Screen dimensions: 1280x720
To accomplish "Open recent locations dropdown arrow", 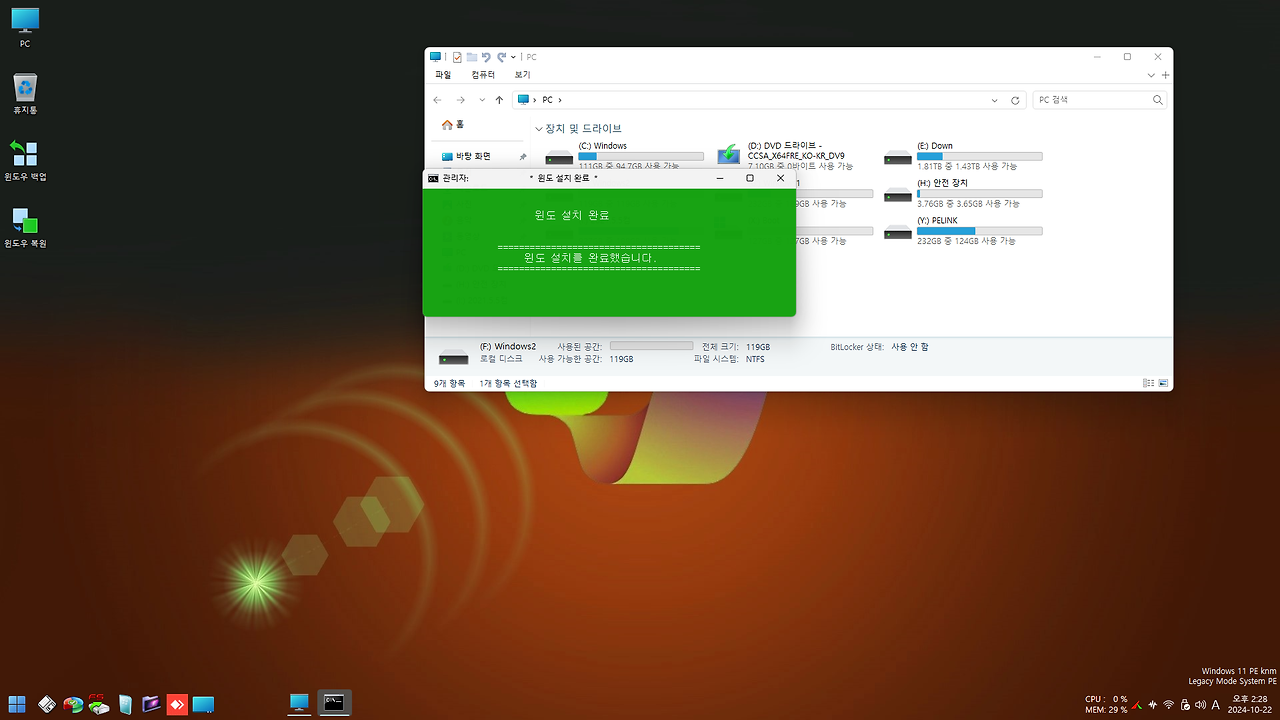I will 482,100.
